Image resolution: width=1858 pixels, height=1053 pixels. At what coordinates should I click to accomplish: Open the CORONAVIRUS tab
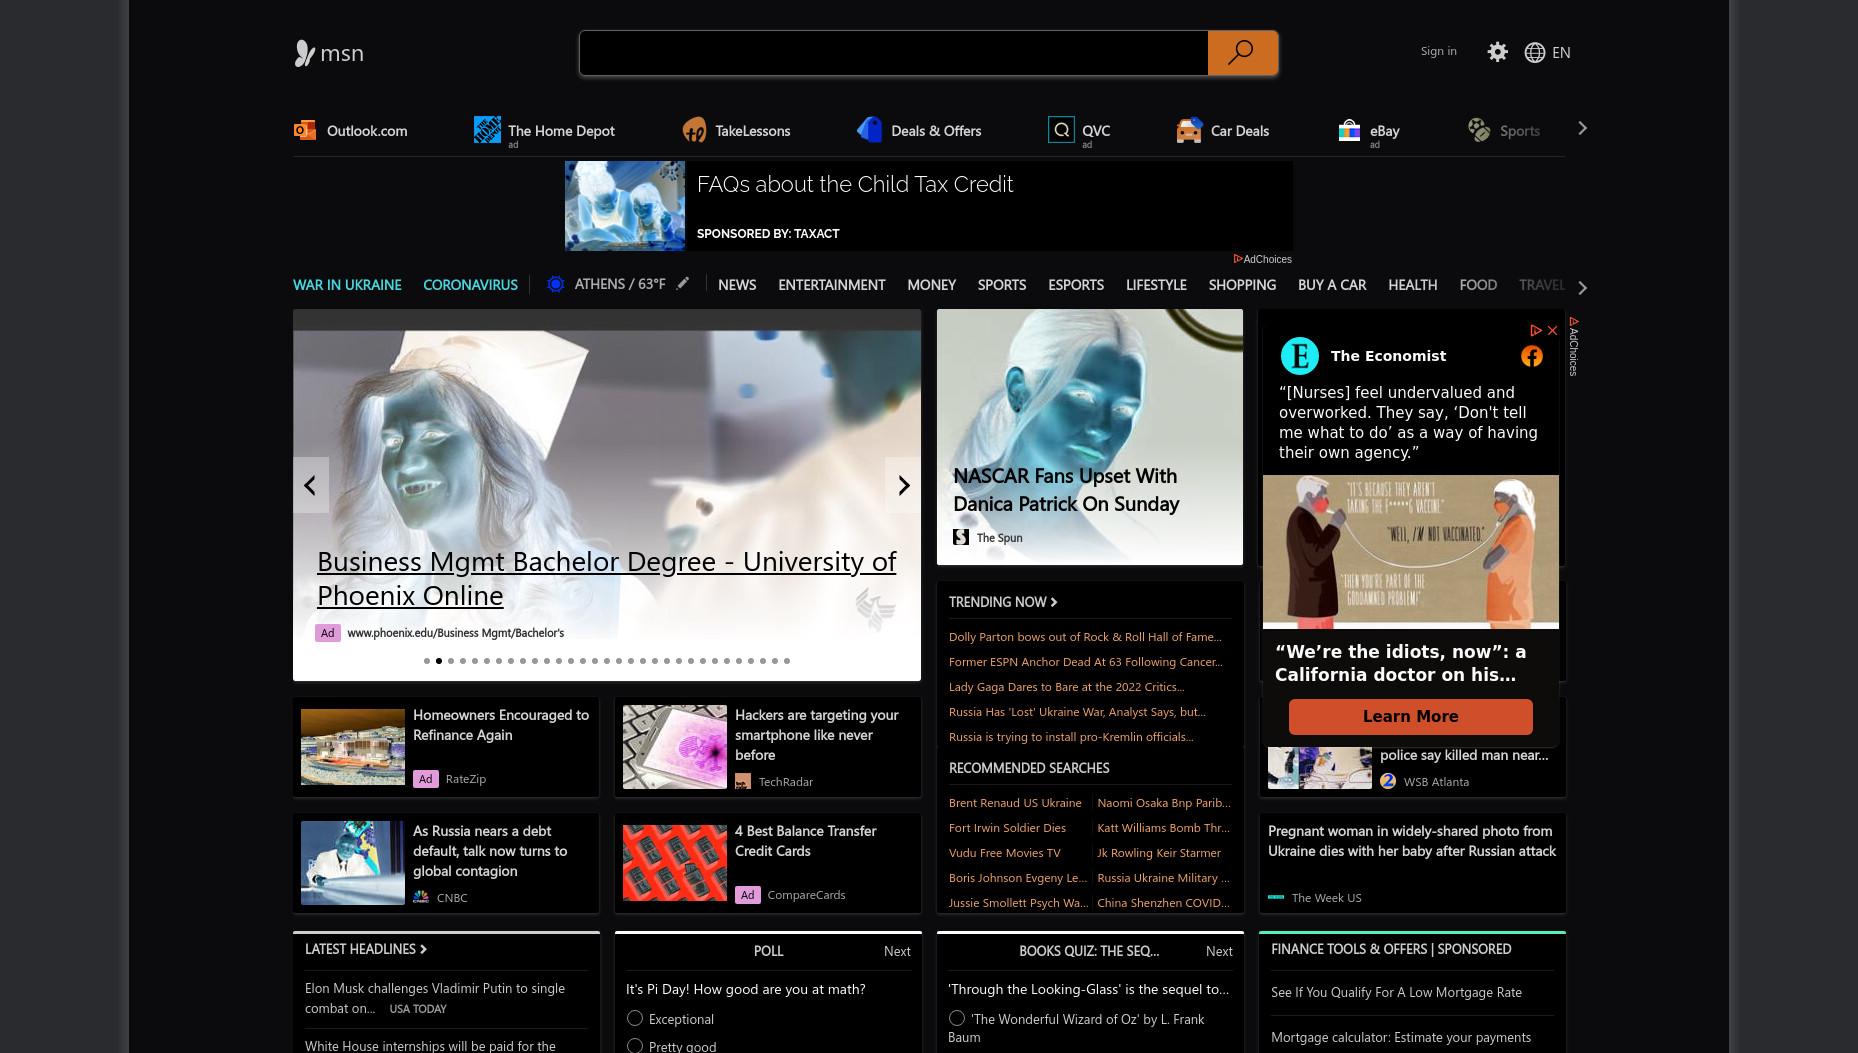(x=470, y=285)
